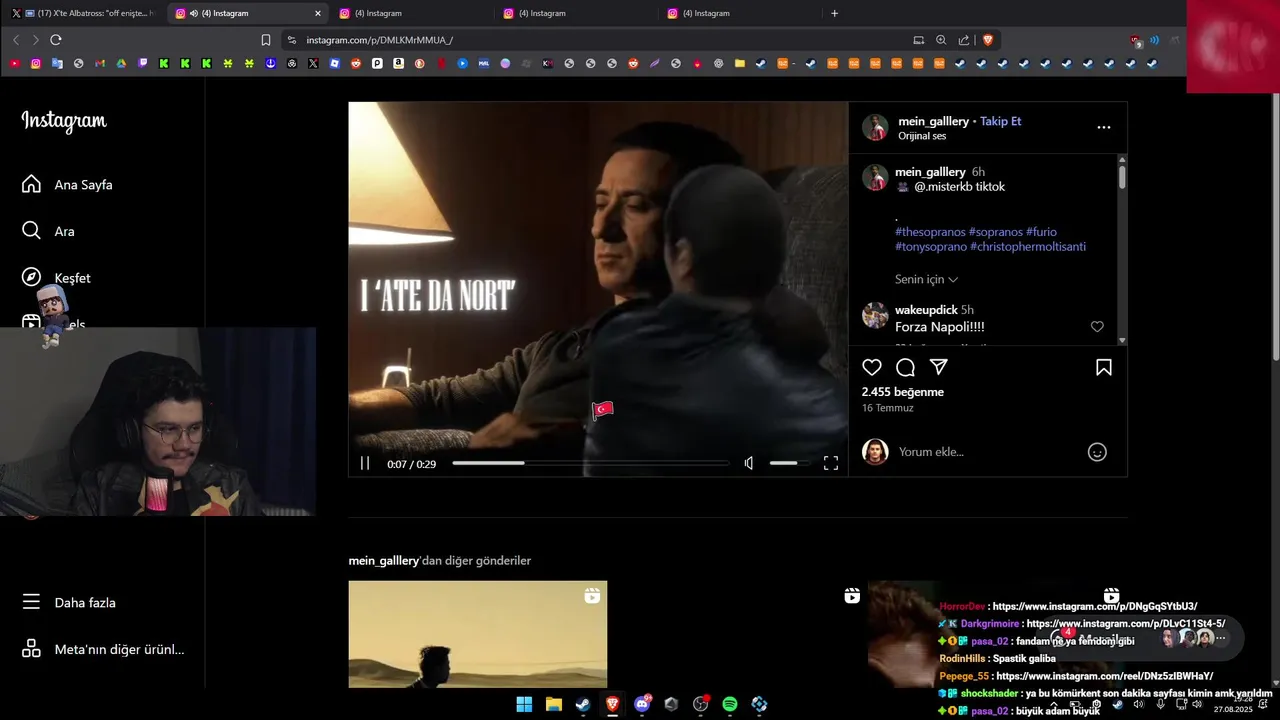Open the Google Drive bookmark icon
Screen dimensions: 1280x720
(x=121, y=63)
